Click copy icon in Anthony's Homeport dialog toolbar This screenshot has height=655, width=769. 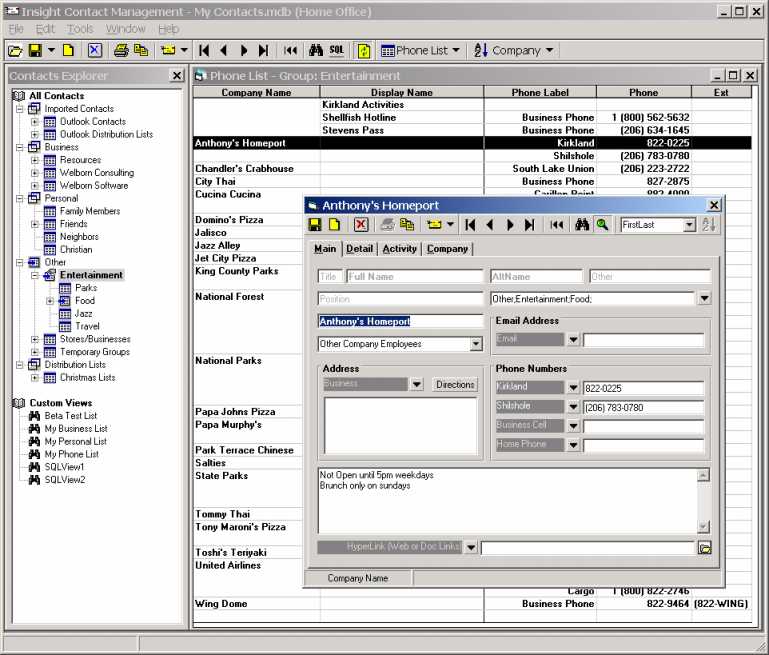click(x=407, y=225)
